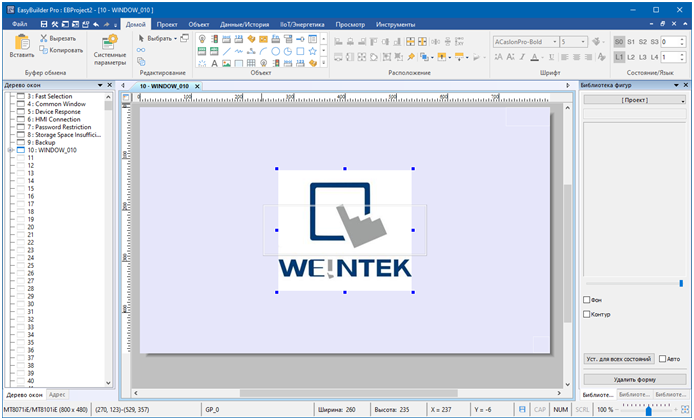The image size is (694, 420).
Task: Click the italic font icon
Action: coord(523,57)
